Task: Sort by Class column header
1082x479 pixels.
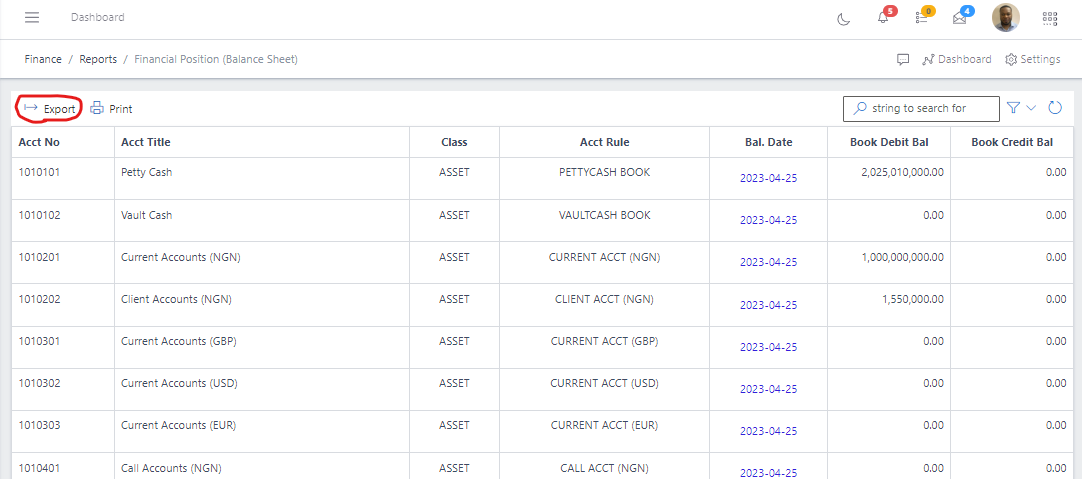Action: tap(454, 142)
